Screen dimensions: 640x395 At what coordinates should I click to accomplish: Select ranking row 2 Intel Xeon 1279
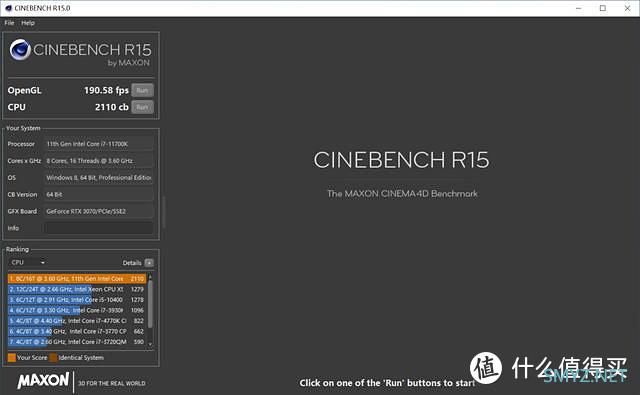pos(77,289)
